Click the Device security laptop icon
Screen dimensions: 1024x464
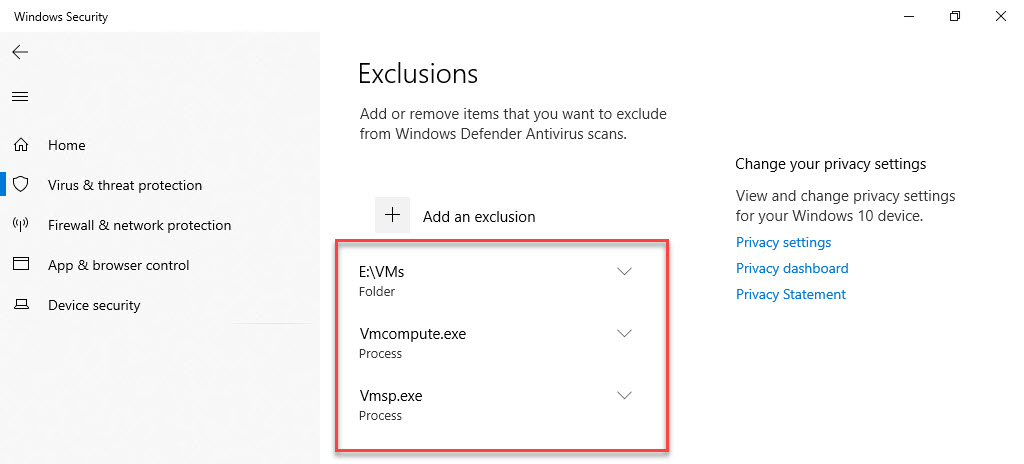[x=20, y=305]
